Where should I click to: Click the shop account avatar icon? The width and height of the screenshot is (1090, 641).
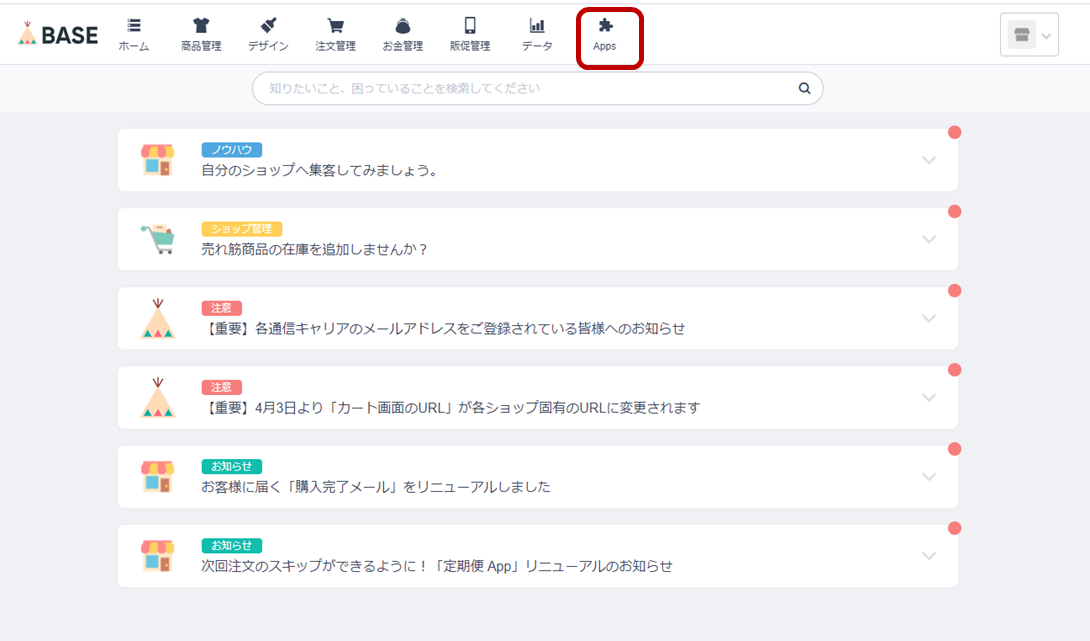tap(1021, 35)
